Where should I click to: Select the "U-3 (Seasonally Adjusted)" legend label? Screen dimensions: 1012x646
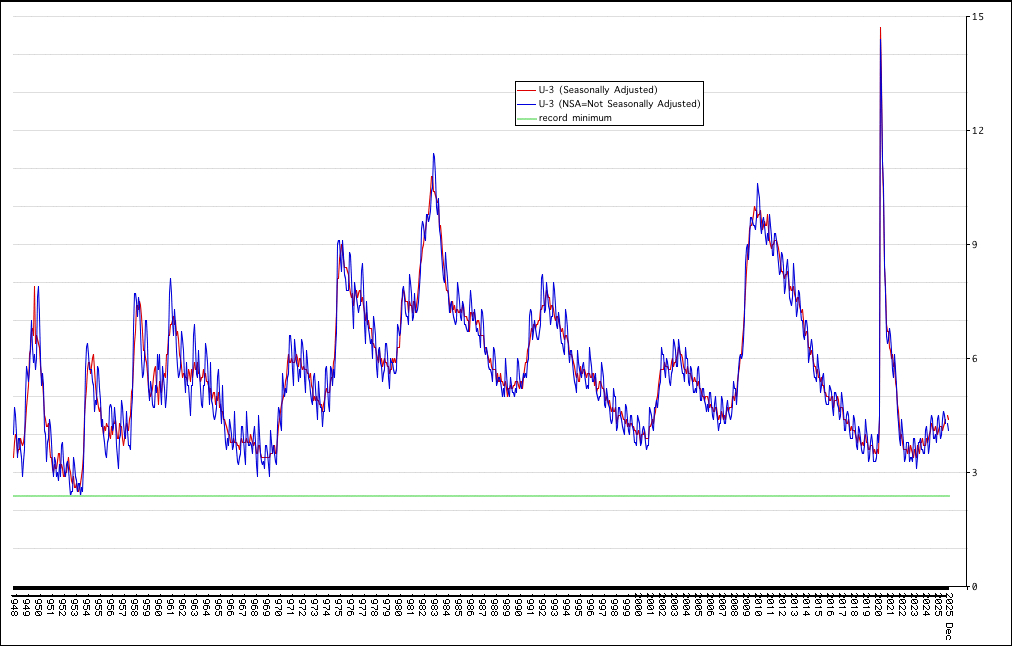pyautogui.click(x=598, y=90)
